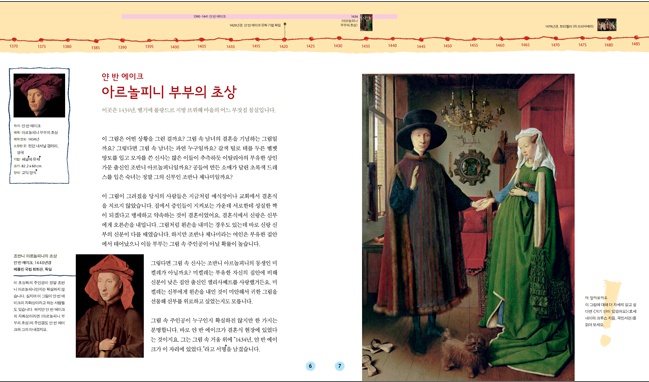
Task: Click the pink 1390-1441 lifespan bar
Action: 259,17
